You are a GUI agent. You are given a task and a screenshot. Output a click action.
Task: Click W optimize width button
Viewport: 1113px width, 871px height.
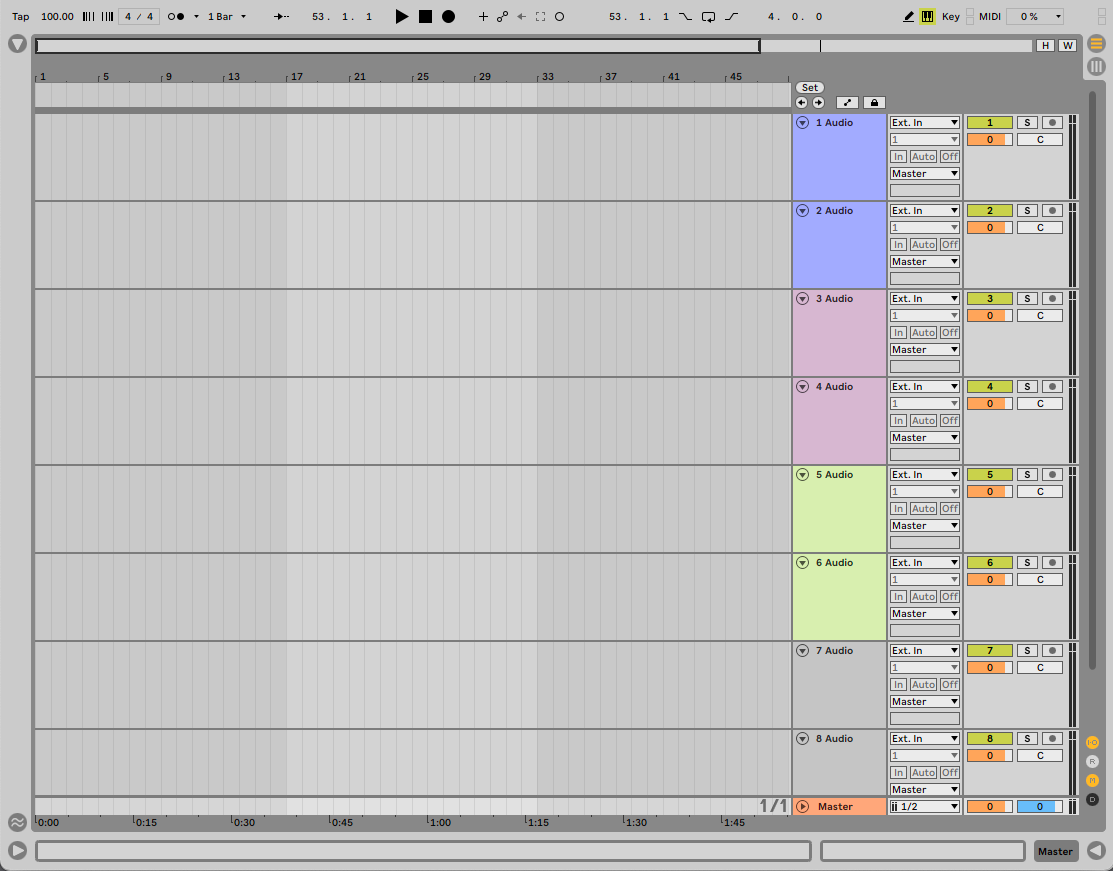click(x=1068, y=45)
